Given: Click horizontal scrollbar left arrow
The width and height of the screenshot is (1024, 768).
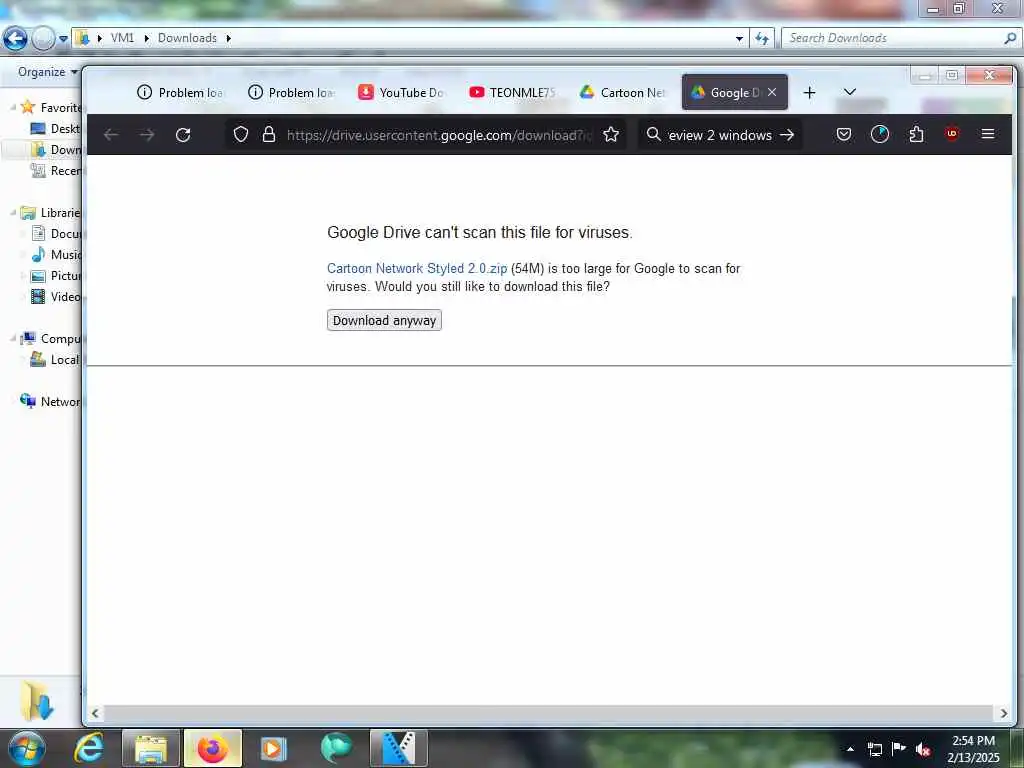Looking at the screenshot, I should click(95, 713).
